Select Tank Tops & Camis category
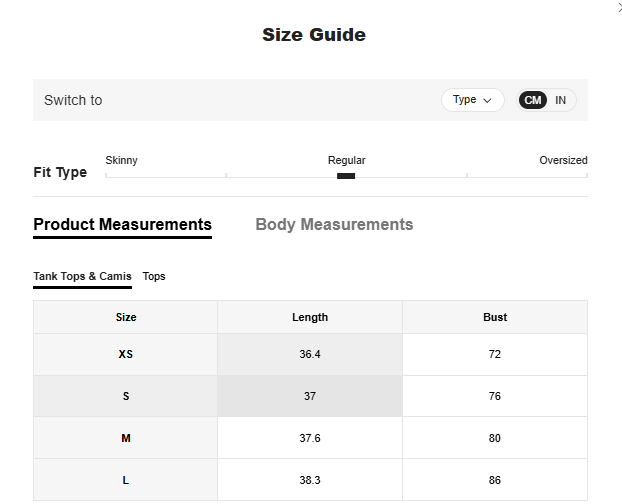Viewport: 622px width, 504px height. click(82, 276)
